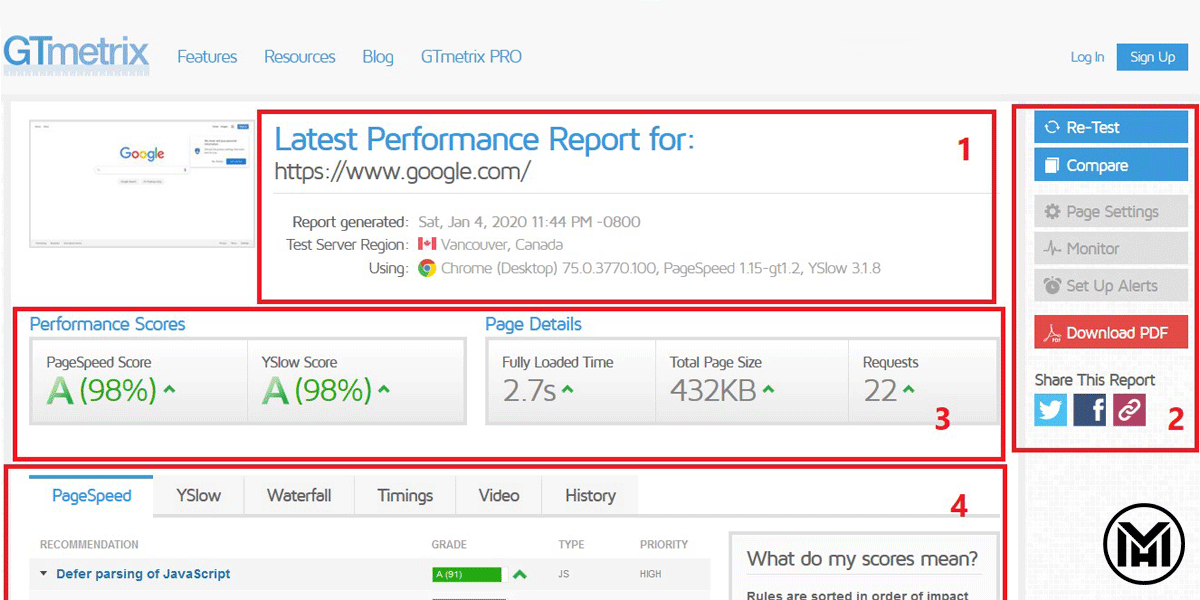Click the Chrome browser icon
Viewport: 1200px width, 600px height.
click(427, 268)
